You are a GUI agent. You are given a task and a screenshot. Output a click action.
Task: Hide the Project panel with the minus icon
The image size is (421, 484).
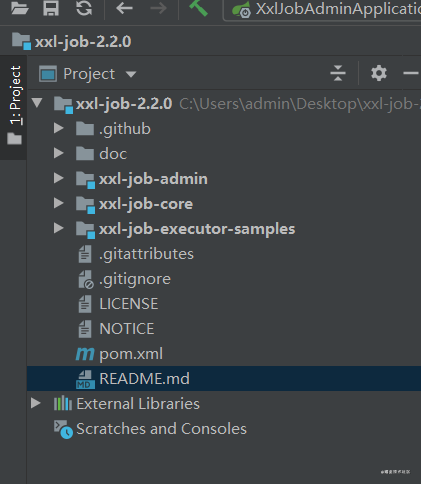(x=410, y=73)
